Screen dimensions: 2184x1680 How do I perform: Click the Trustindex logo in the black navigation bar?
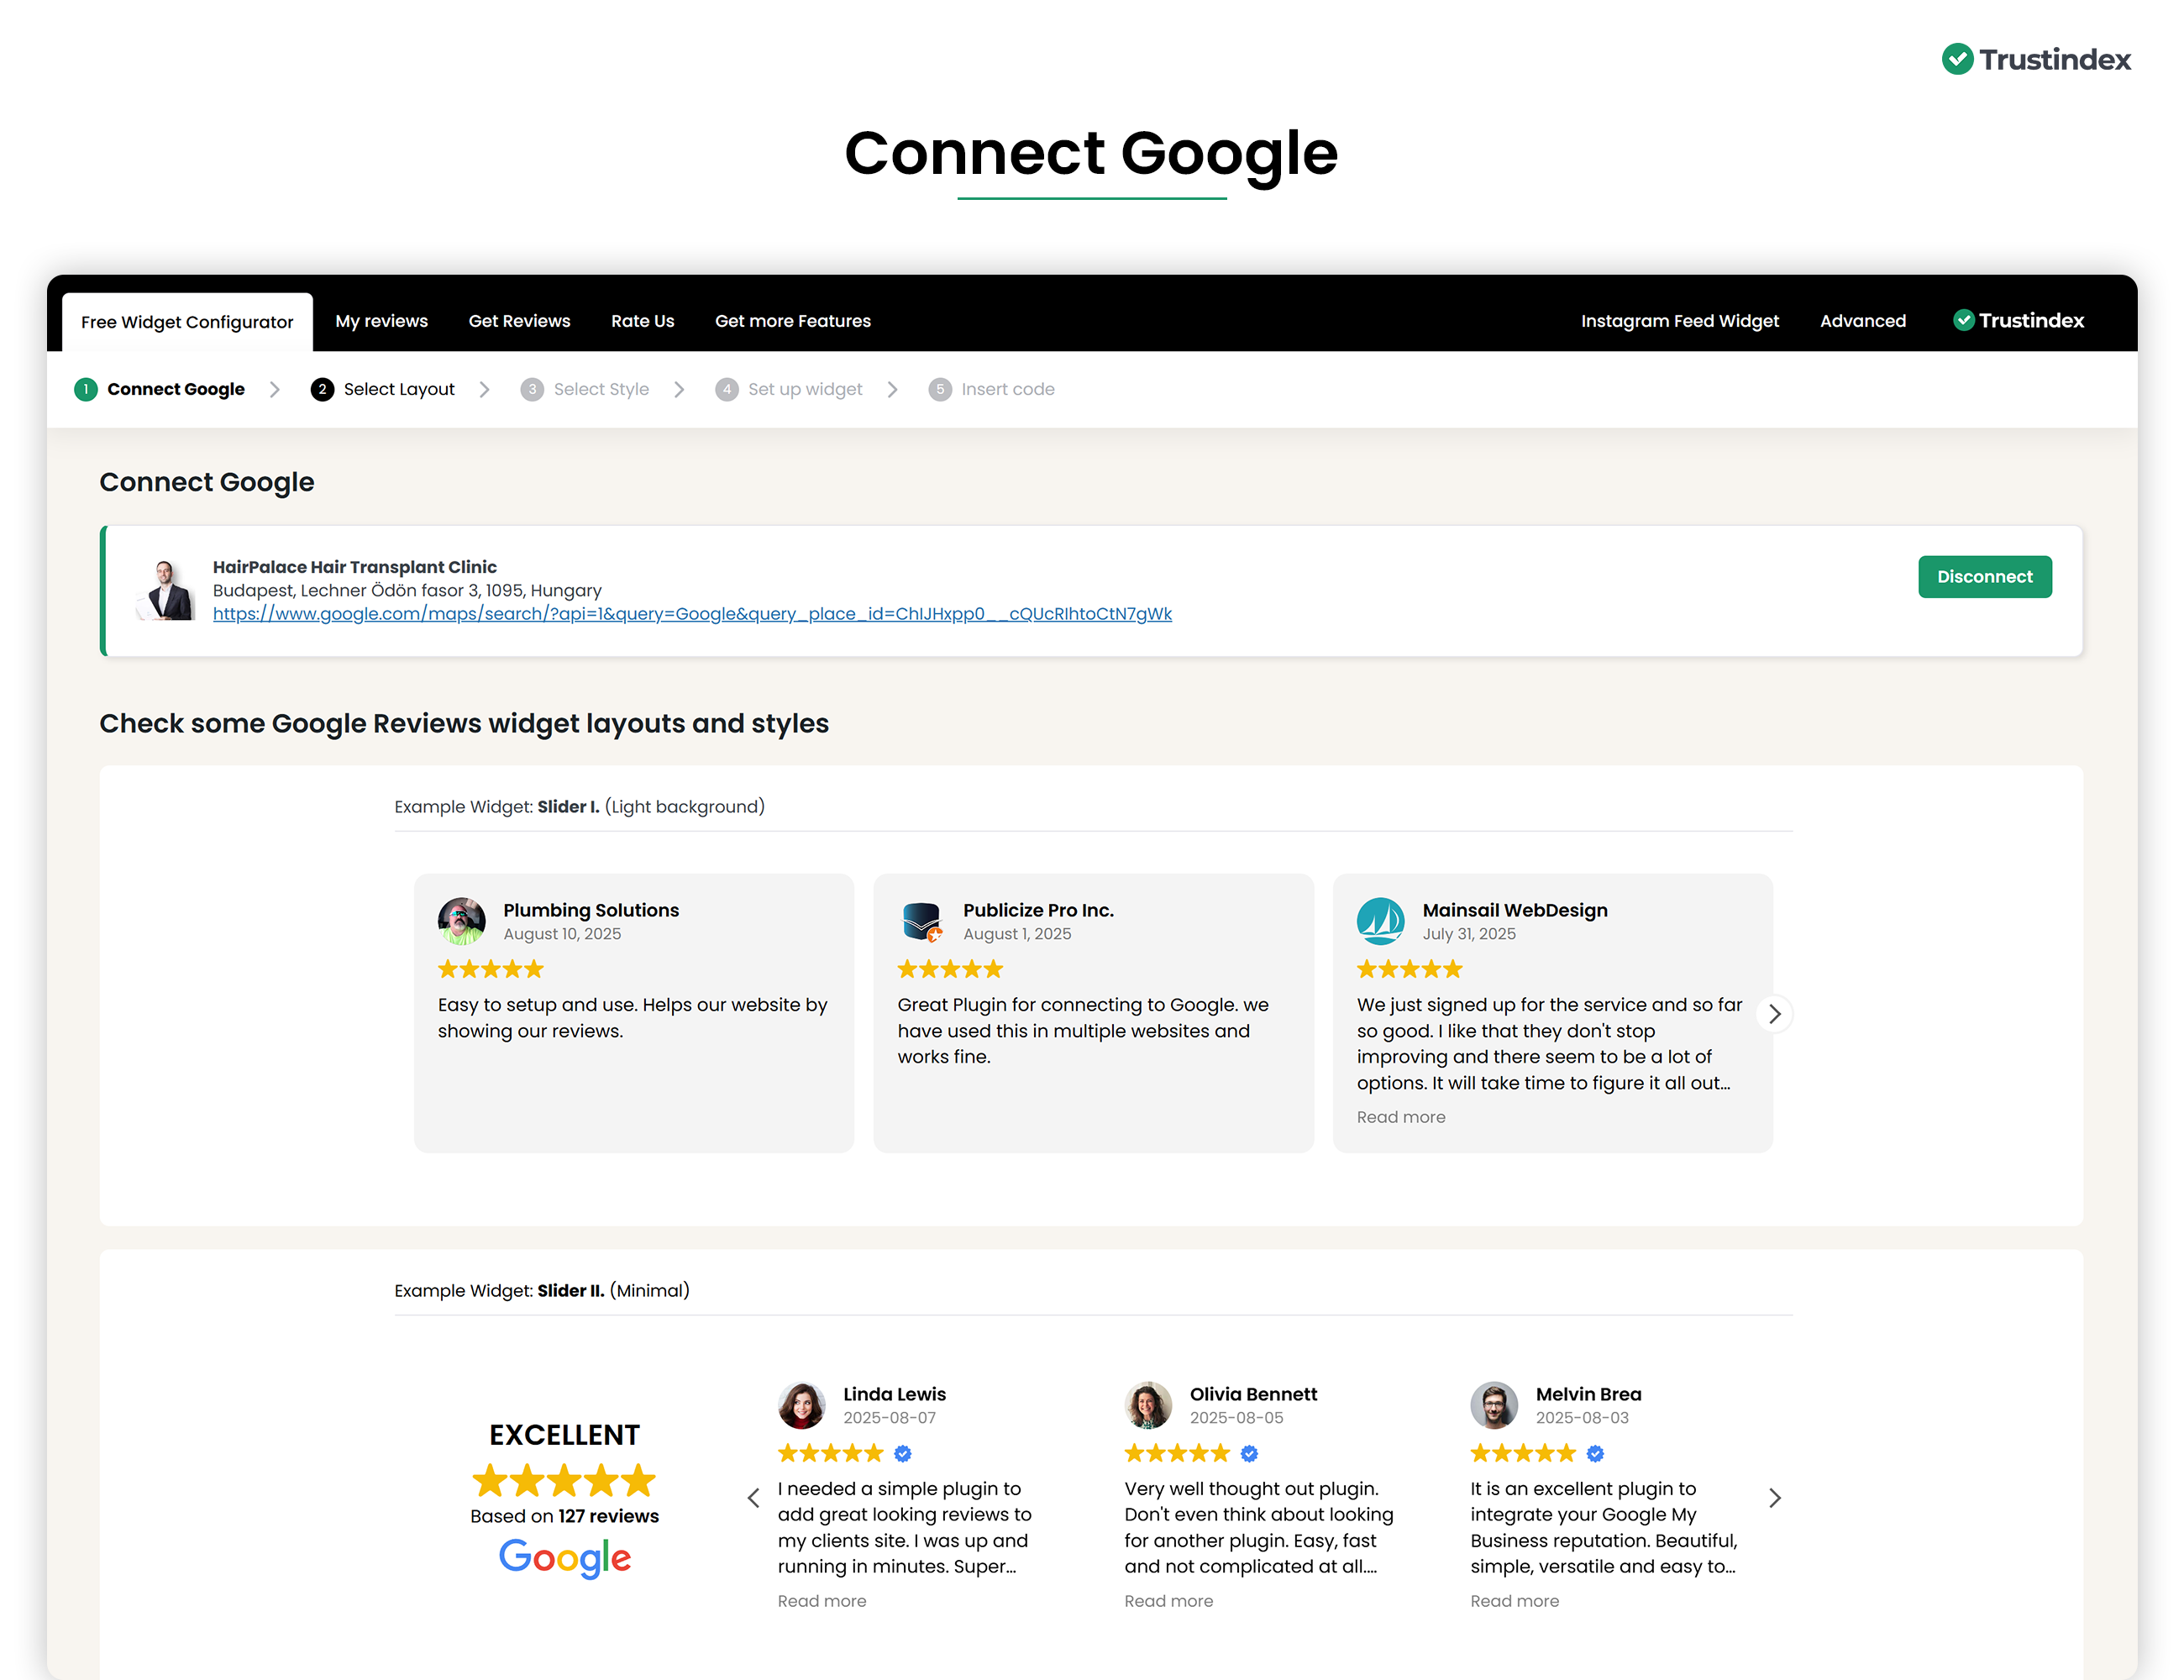pyautogui.click(x=2018, y=321)
